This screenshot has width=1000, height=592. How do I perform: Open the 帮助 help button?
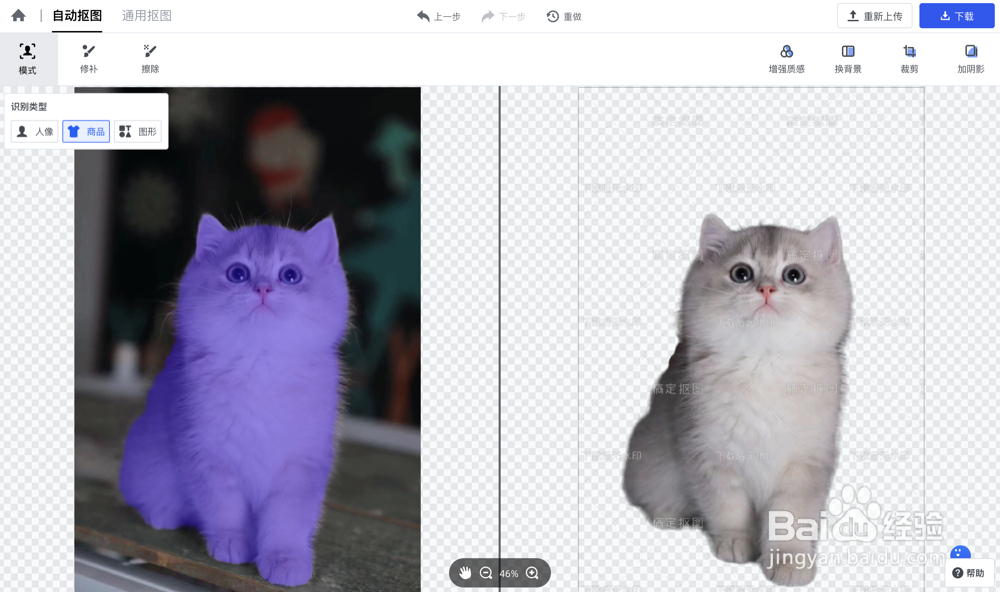[x=968, y=573]
